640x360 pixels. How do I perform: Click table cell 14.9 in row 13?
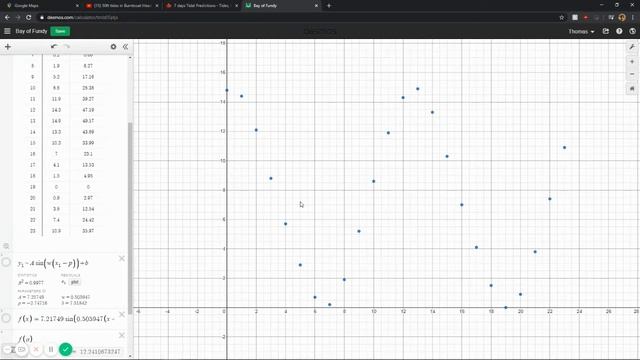[56, 121]
